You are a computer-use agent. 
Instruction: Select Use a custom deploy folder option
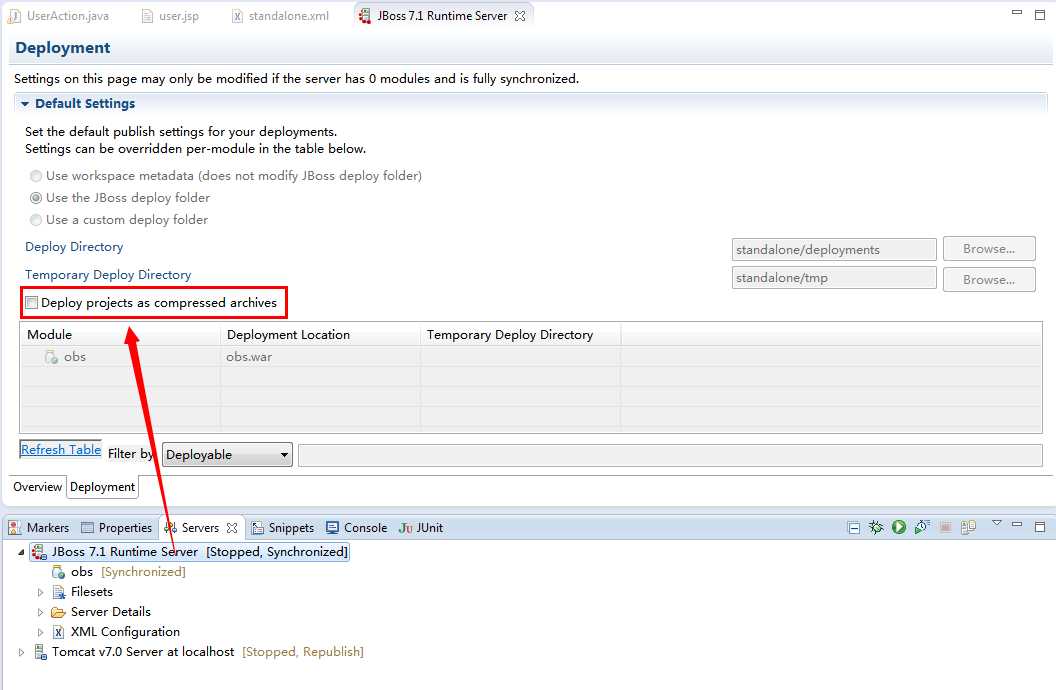[36, 220]
